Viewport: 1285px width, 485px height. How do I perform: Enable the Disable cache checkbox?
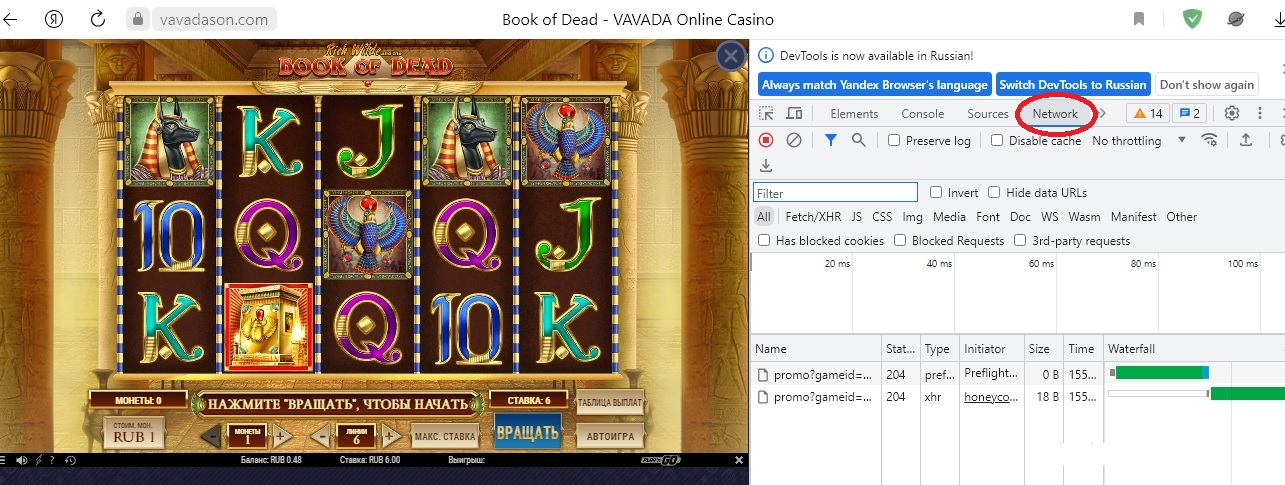coord(997,141)
